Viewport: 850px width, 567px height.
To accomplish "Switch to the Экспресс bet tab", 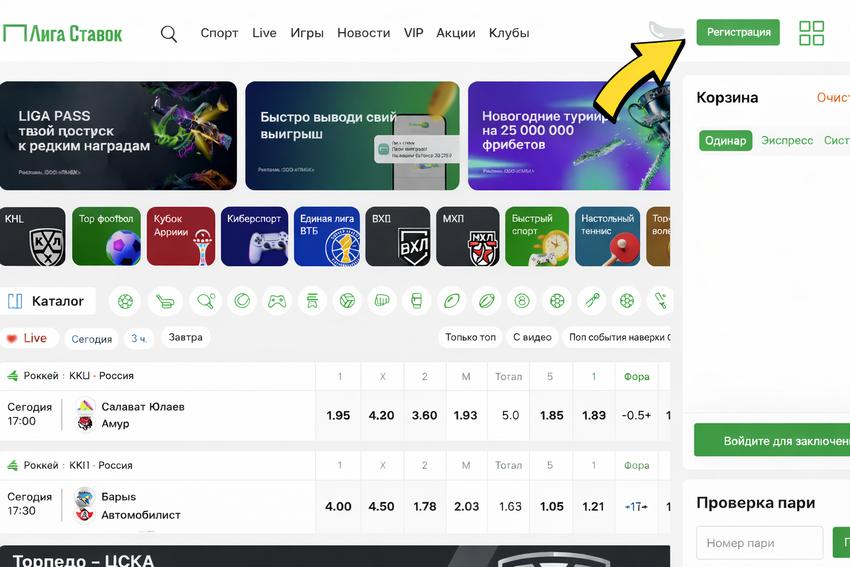I will [x=787, y=140].
